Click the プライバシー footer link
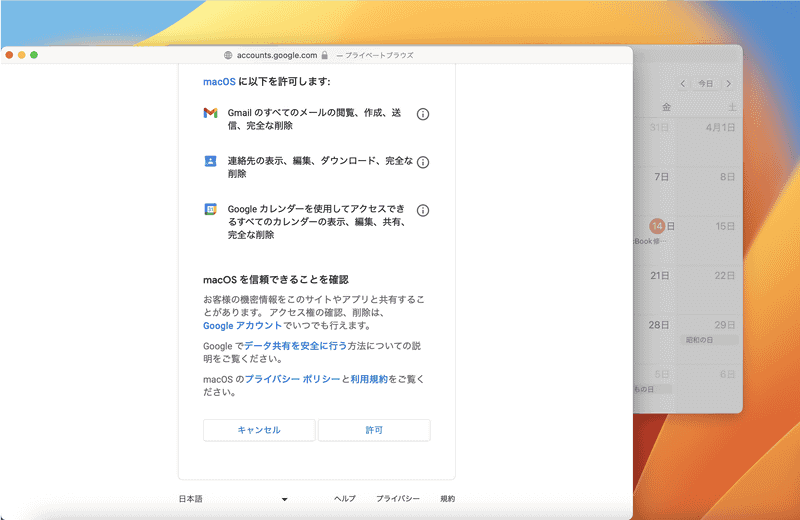Image resolution: width=800 pixels, height=520 pixels. point(398,499)
